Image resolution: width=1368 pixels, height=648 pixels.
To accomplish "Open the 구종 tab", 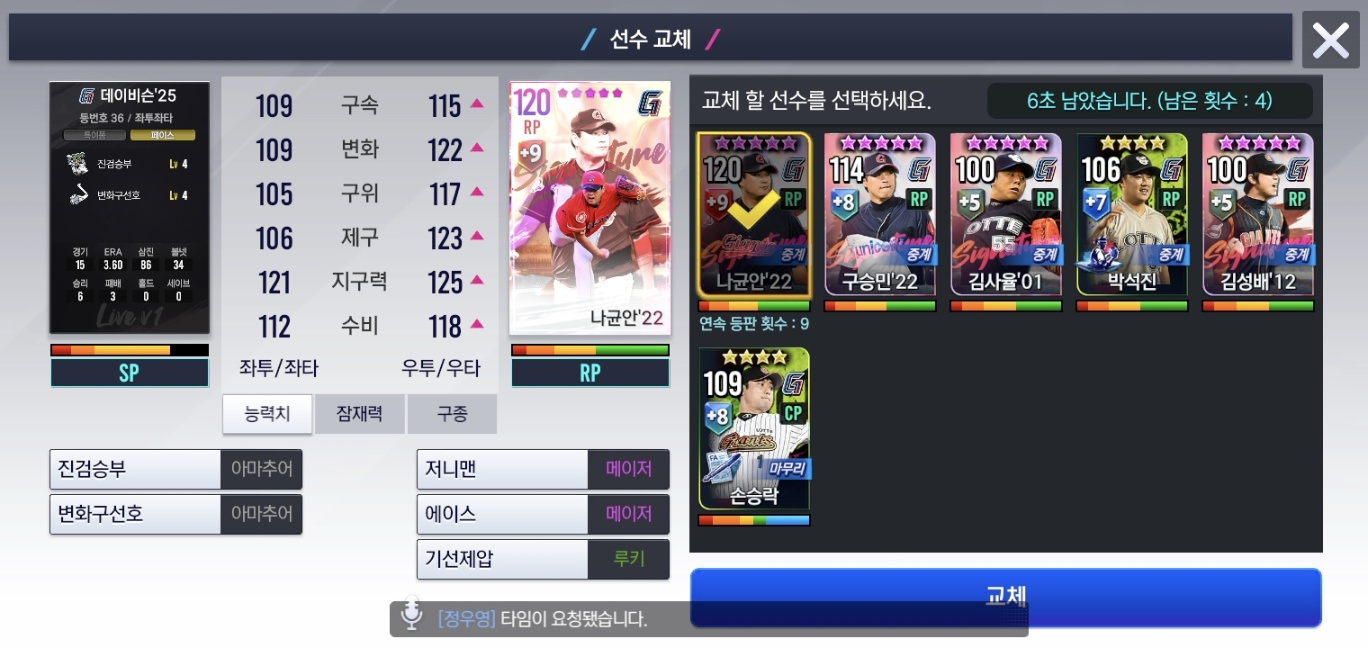I will [452, 414].
